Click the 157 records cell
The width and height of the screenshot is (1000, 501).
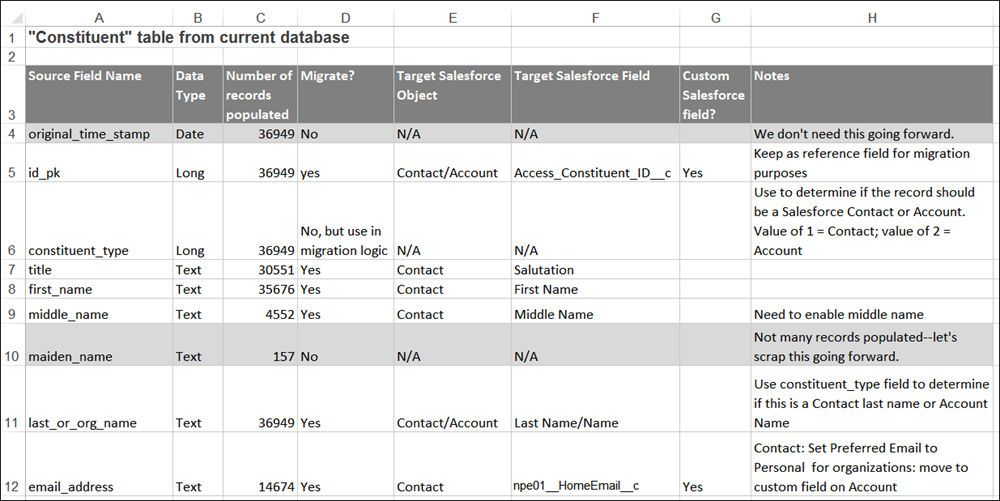tap(260, 345)
